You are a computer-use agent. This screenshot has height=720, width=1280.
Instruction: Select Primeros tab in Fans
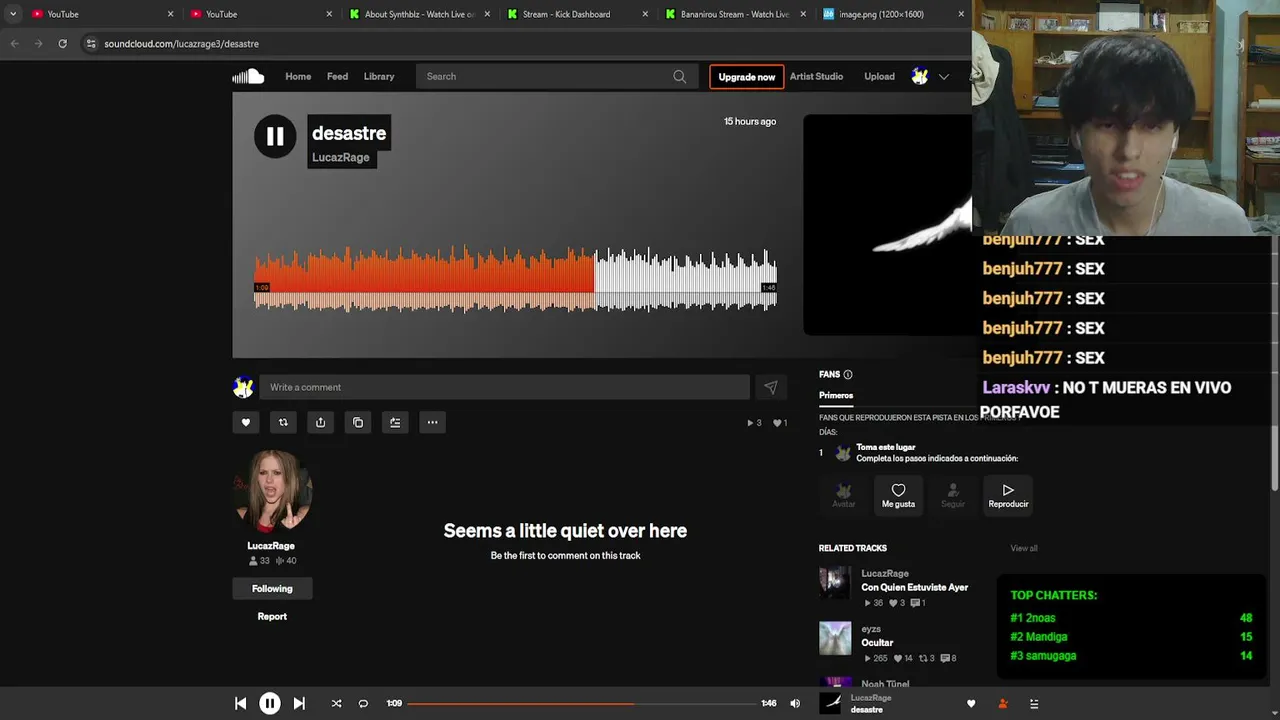(836, 395)
